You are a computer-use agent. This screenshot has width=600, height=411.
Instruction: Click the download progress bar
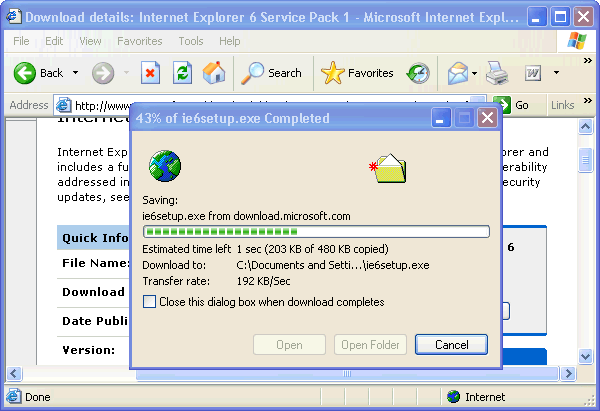tap(316, 232)
